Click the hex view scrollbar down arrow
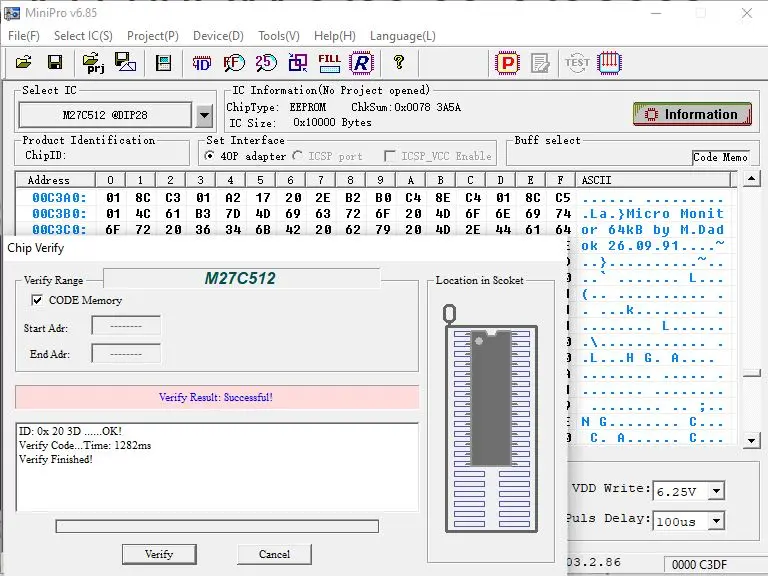768x576 pixels. [751, 440]
